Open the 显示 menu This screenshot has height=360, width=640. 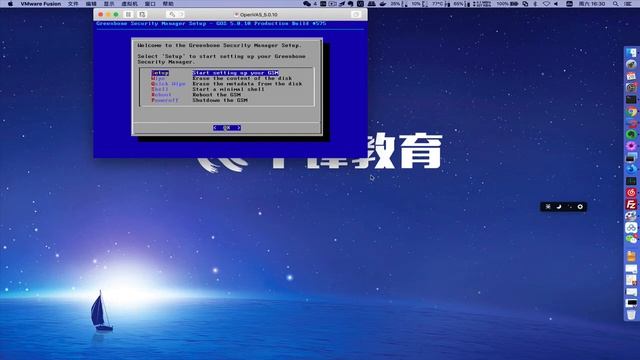pos(109,4)
